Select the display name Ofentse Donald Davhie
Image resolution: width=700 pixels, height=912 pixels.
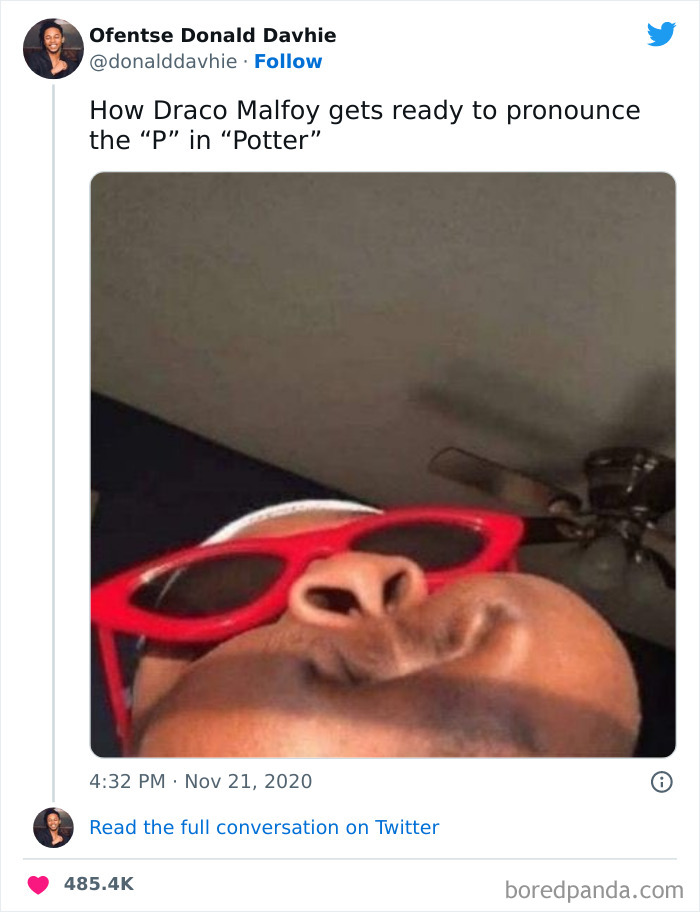(x=212, y=34)
